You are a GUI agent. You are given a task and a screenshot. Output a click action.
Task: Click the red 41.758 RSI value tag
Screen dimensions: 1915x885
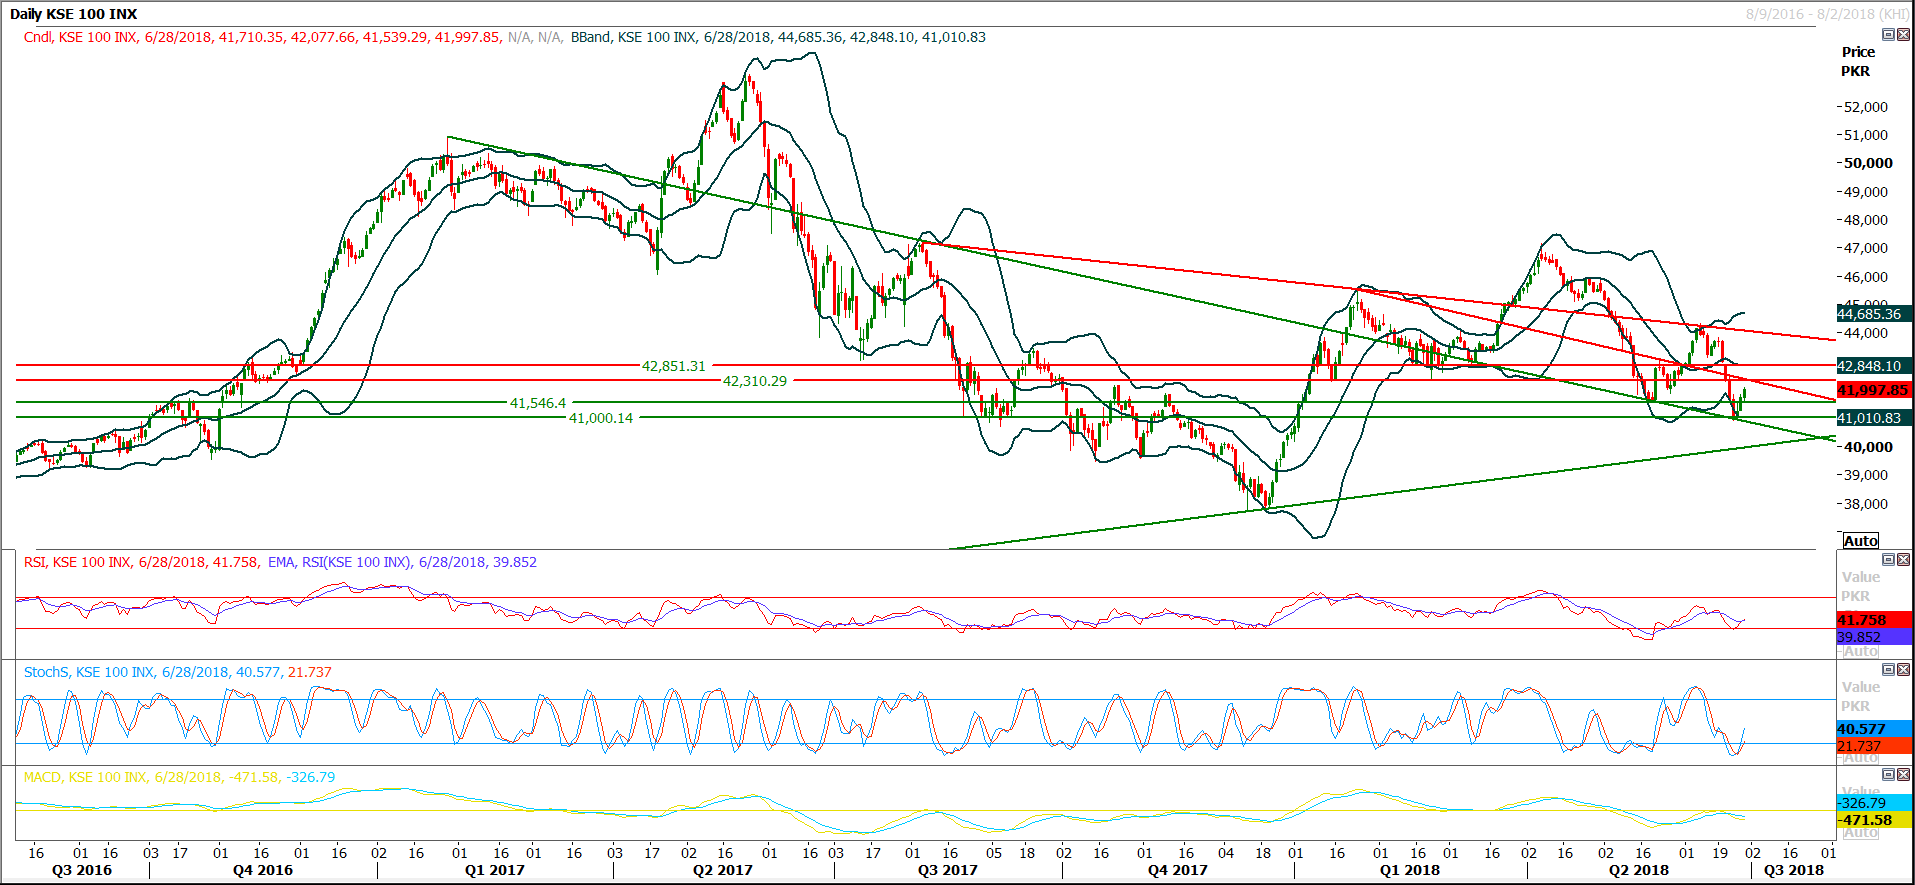(x=1874, y=620)
